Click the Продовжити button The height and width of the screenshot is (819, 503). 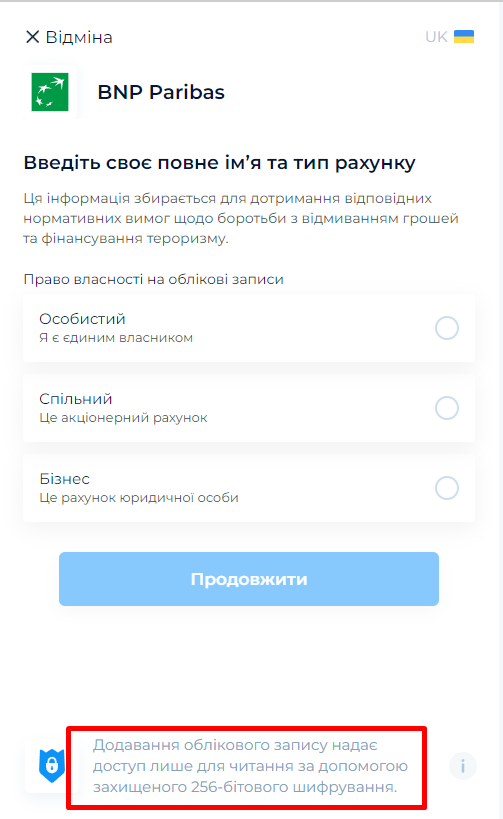pos(249,579)
